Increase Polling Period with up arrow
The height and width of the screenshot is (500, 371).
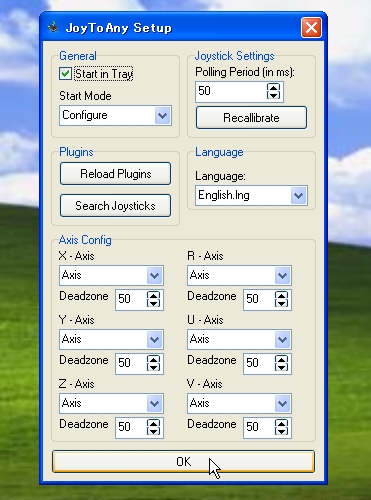[x=273, y=87]
